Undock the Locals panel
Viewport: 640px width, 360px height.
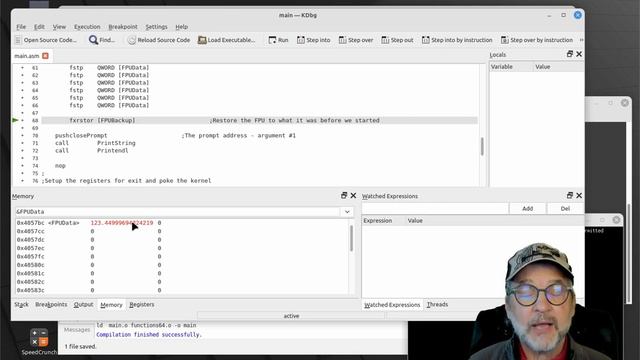pyautogui.click(x=570, y=54)
